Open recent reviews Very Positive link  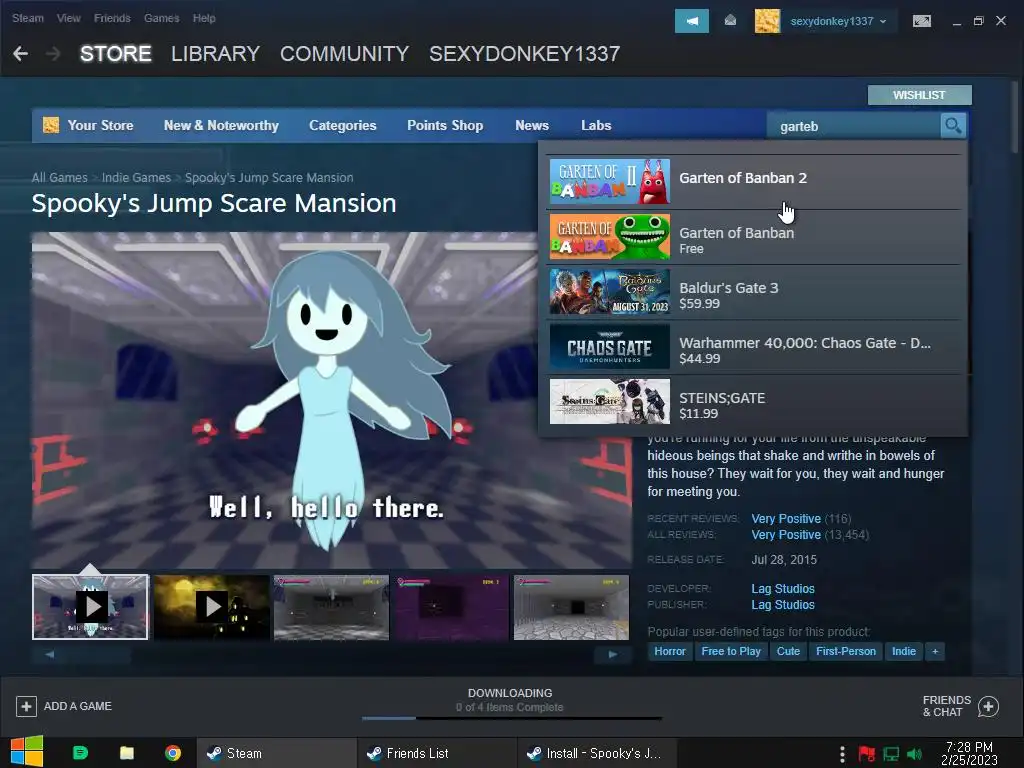pyautogui.click(x=786, y=519)
